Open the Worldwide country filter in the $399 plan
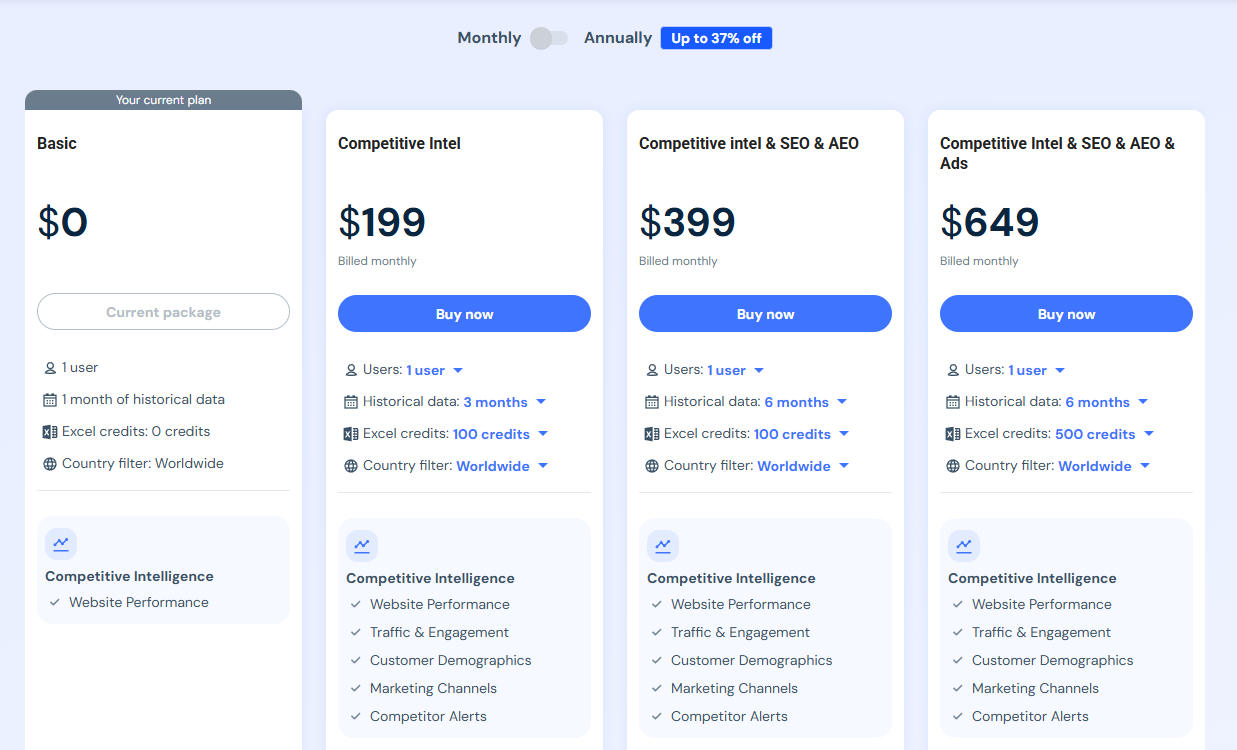 (x=803, y=466)
